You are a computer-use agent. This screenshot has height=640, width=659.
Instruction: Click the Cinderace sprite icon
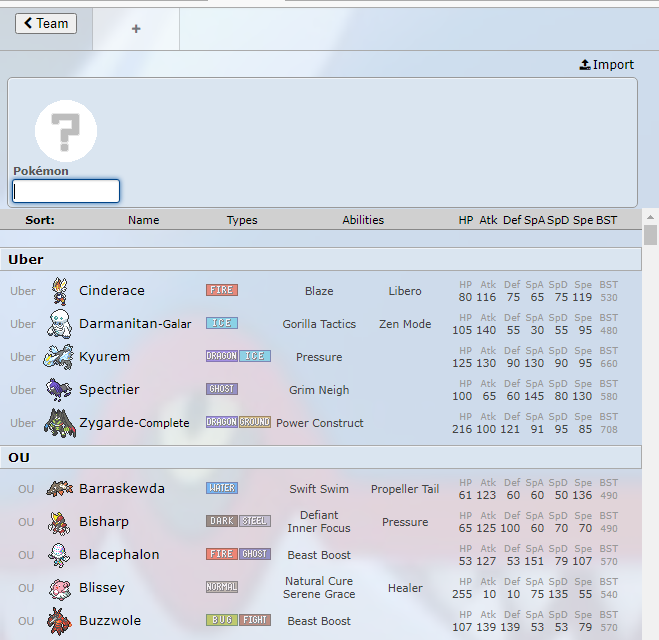(x=60, y=291)
